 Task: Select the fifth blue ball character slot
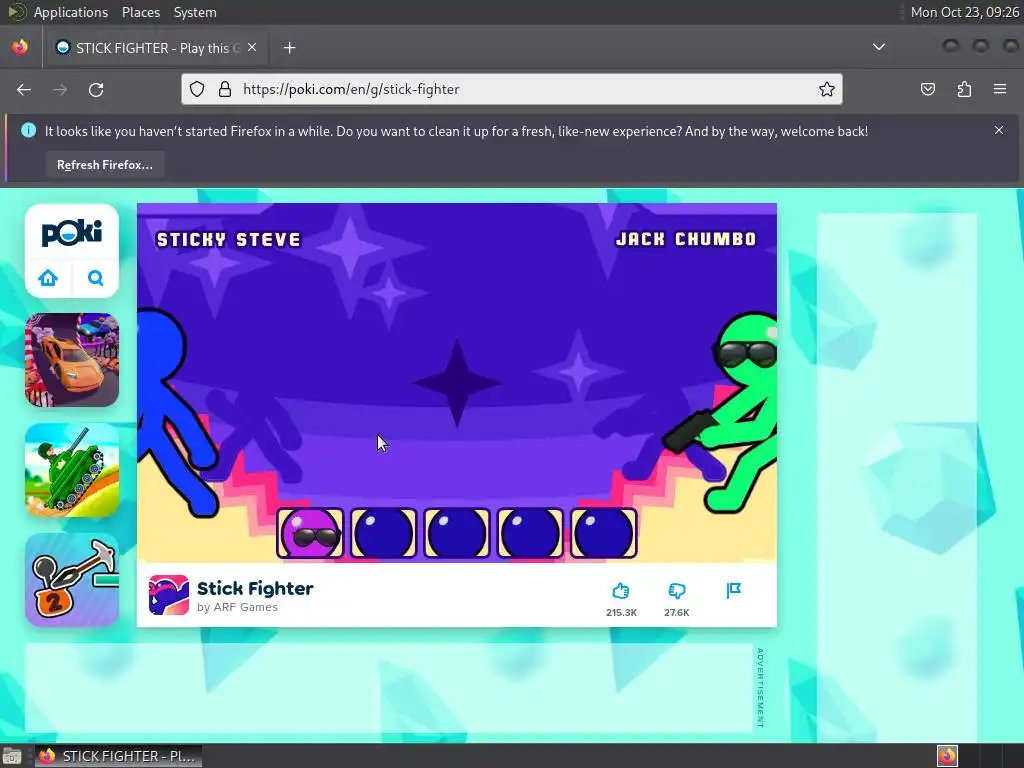(603, 534)
